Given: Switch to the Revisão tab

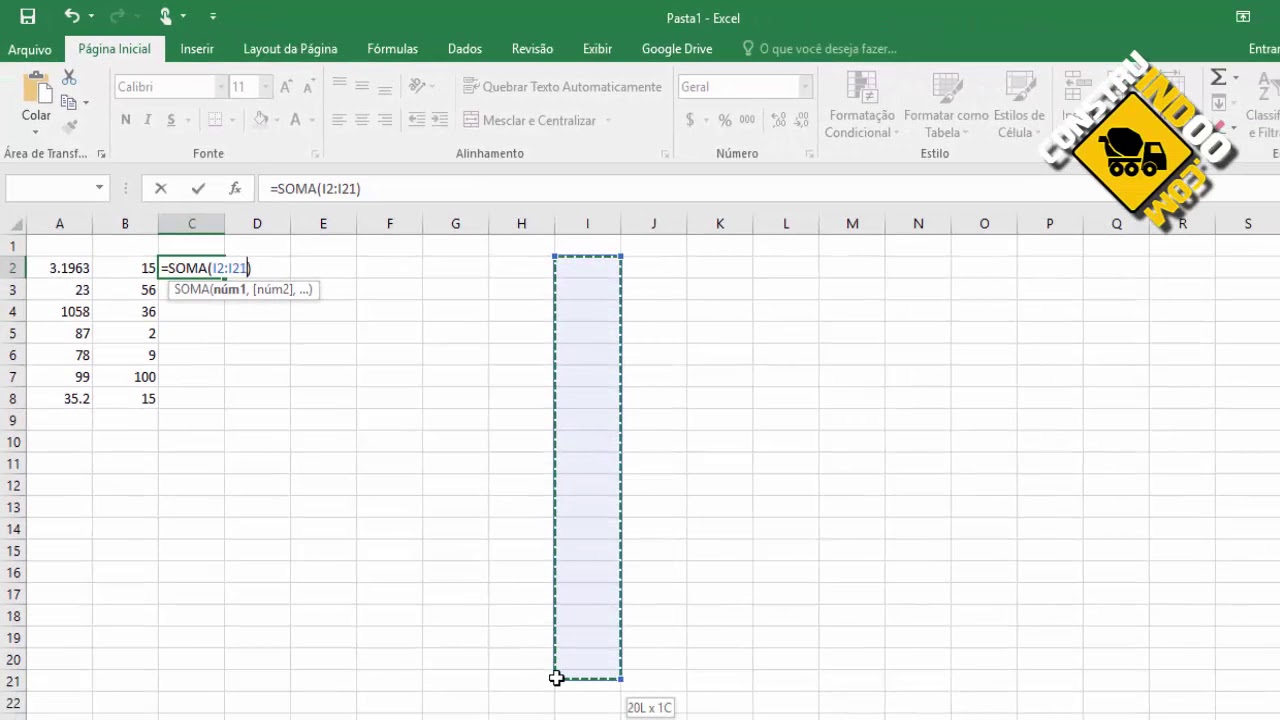Looking at the screenshot, I should pyautogui.click(x=532, y=49).
